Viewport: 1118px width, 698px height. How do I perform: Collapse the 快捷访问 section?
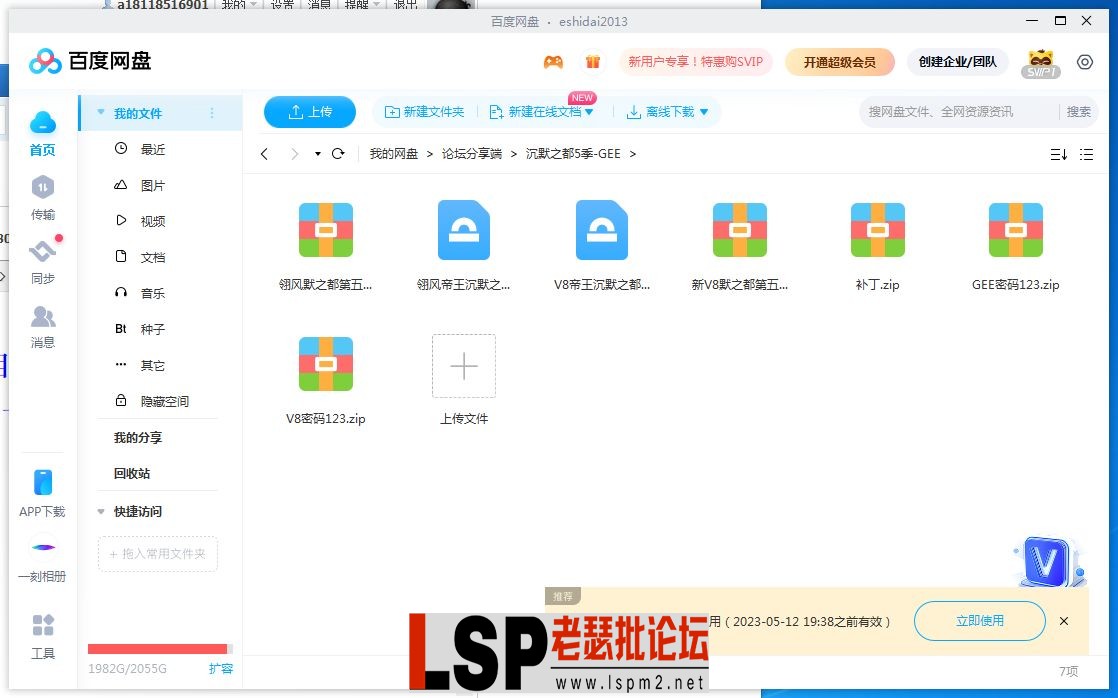click(x=100, y=511)
